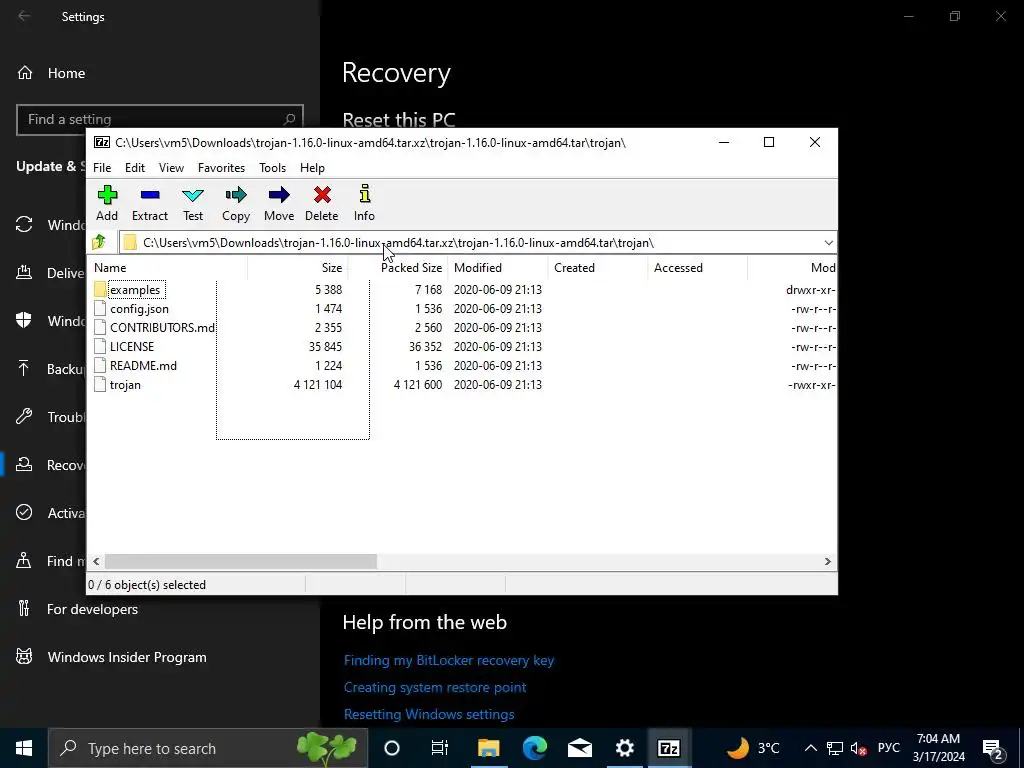Click the Settings back arrow

[24, 16]
